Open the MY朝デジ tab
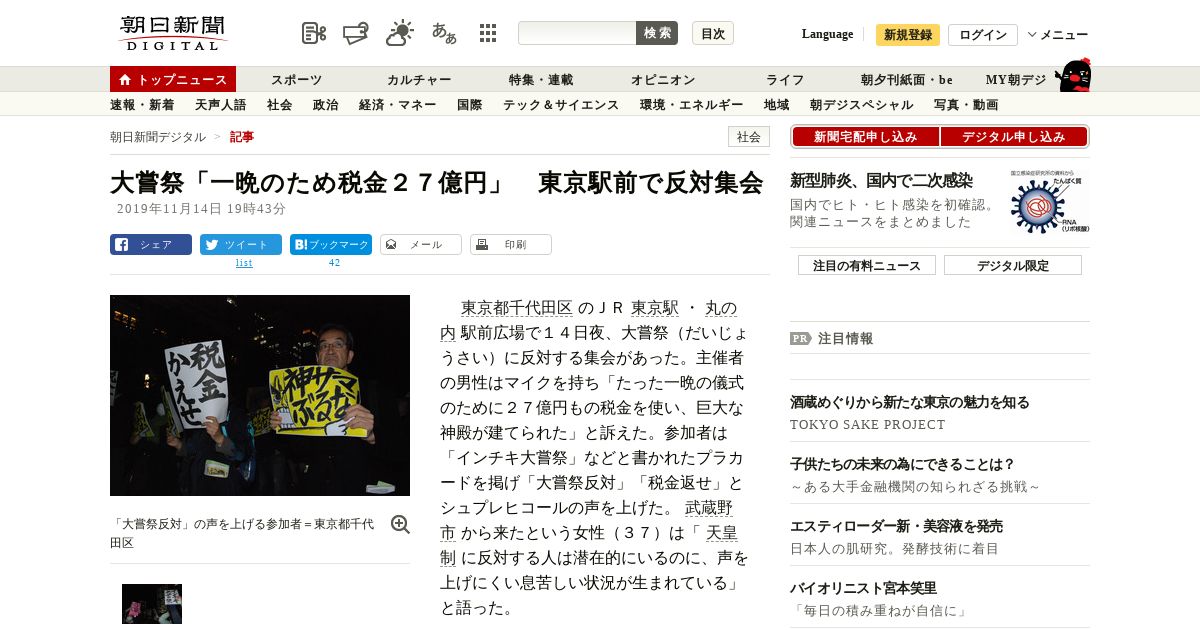 coord(1016,80)
